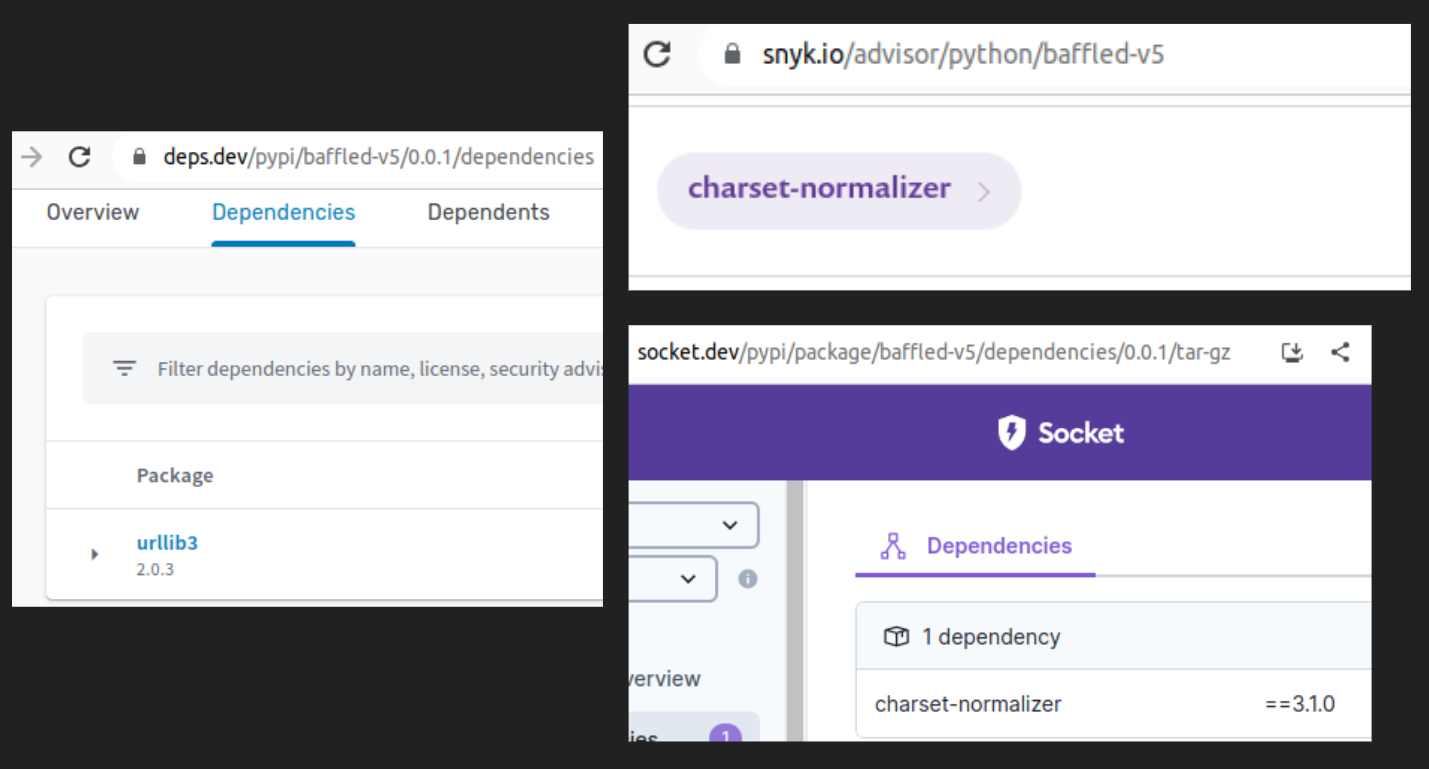Click the ==3.1.0 version value
Viewport: 1429px width, 769px height.
coord(1300,704)
